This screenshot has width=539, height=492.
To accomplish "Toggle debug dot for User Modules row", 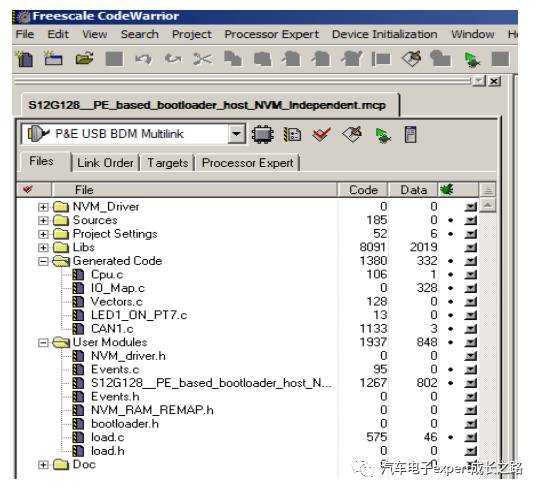I will [x=451, y=342].
